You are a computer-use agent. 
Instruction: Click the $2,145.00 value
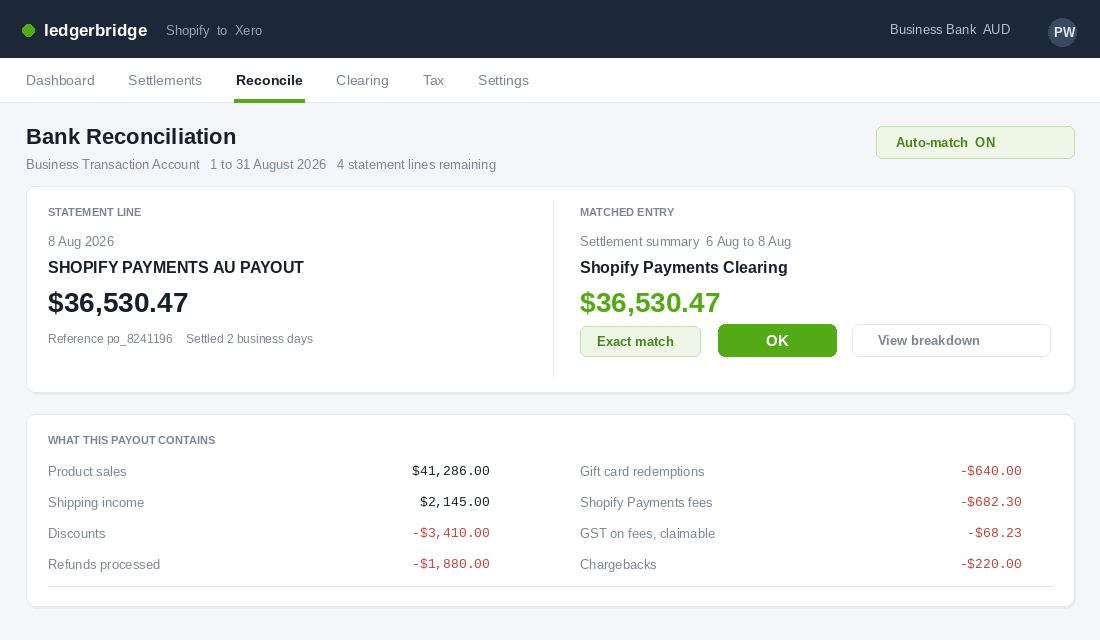click(455, 502)
